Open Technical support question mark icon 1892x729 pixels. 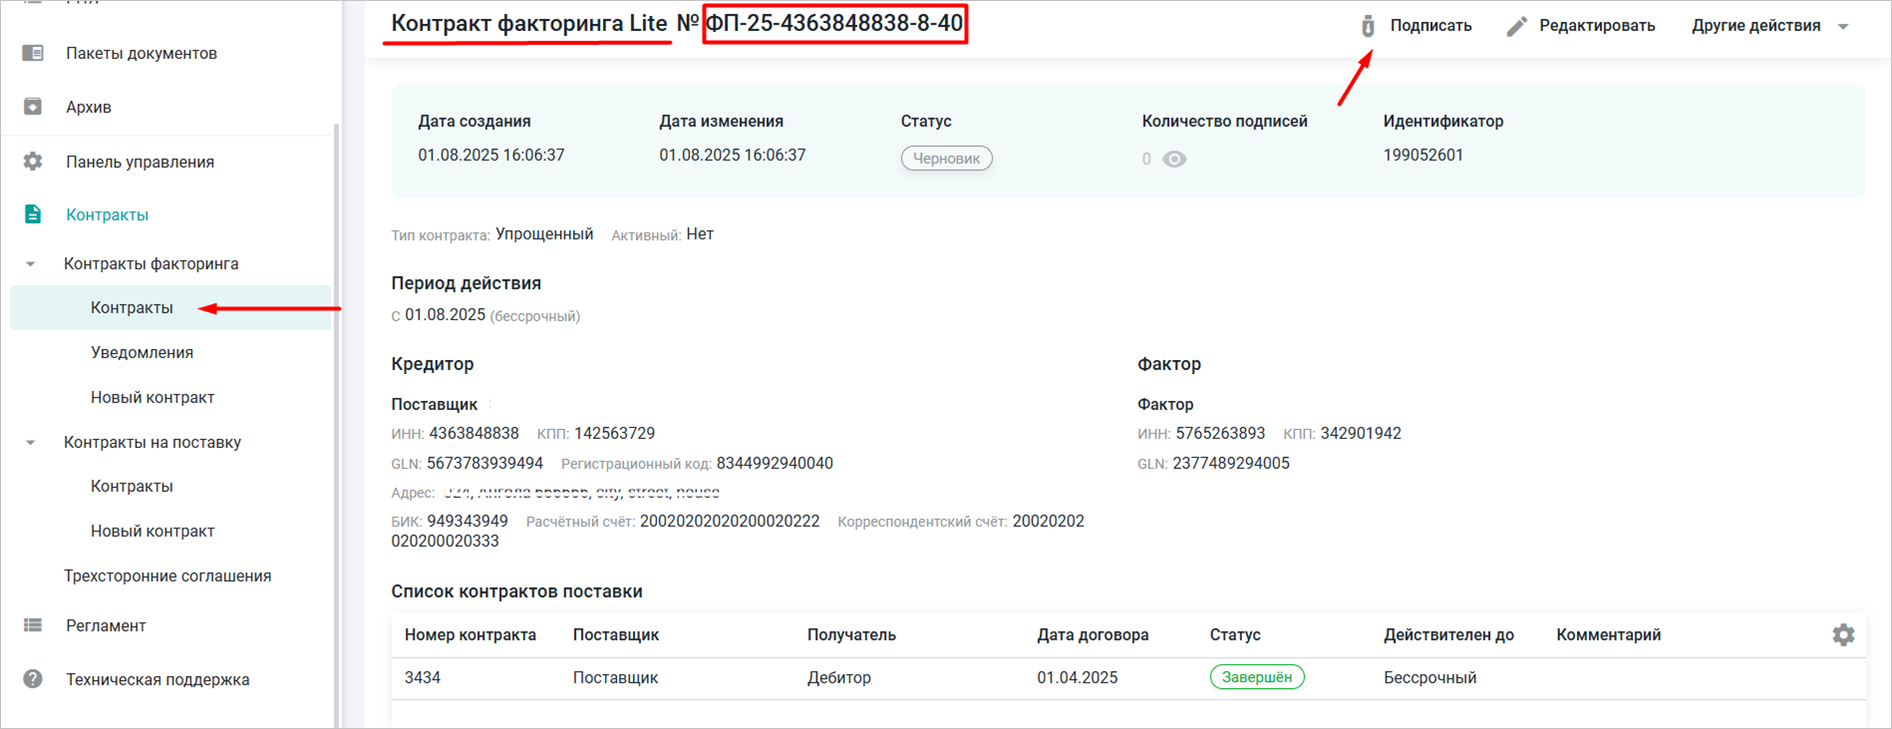click(x=33, y=679)
